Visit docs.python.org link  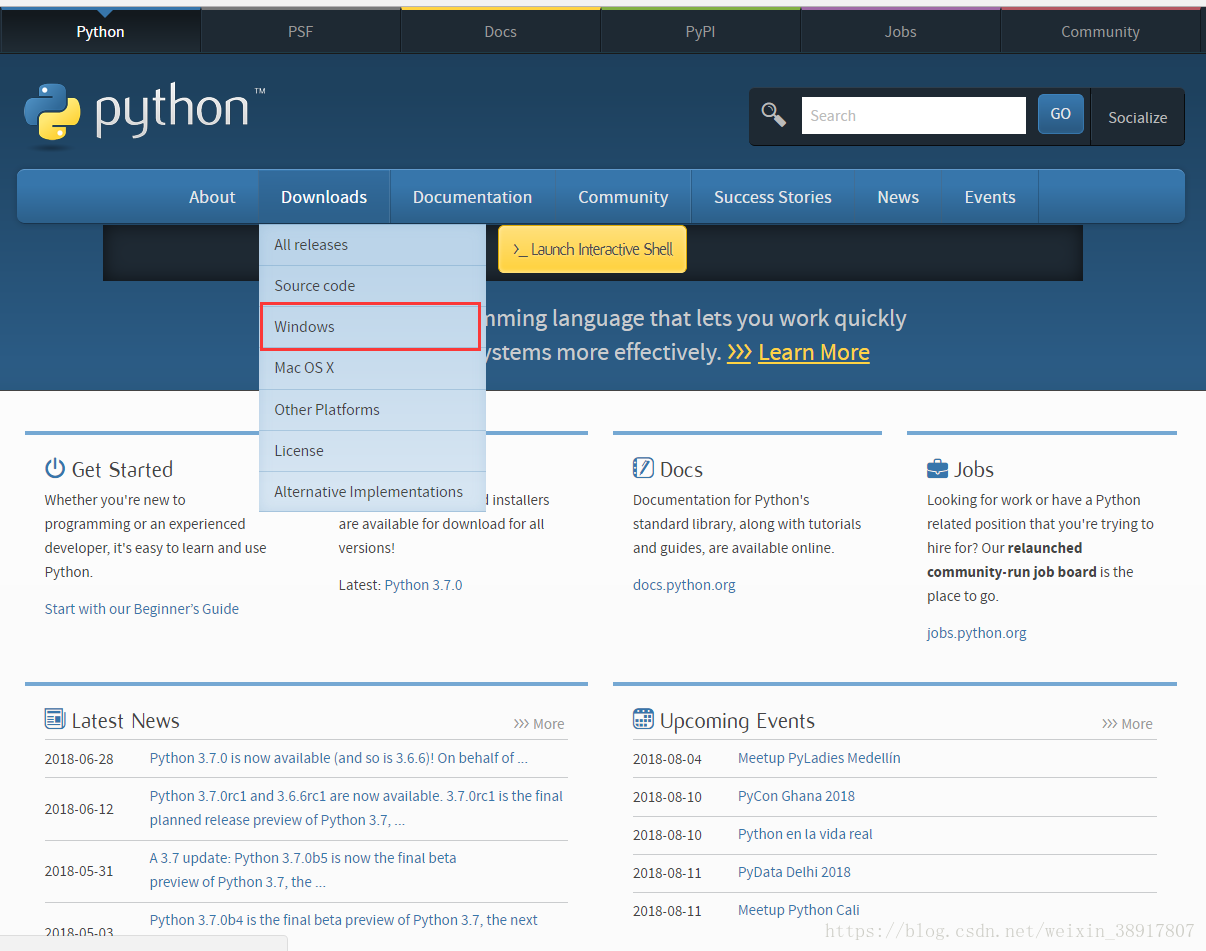684,585
